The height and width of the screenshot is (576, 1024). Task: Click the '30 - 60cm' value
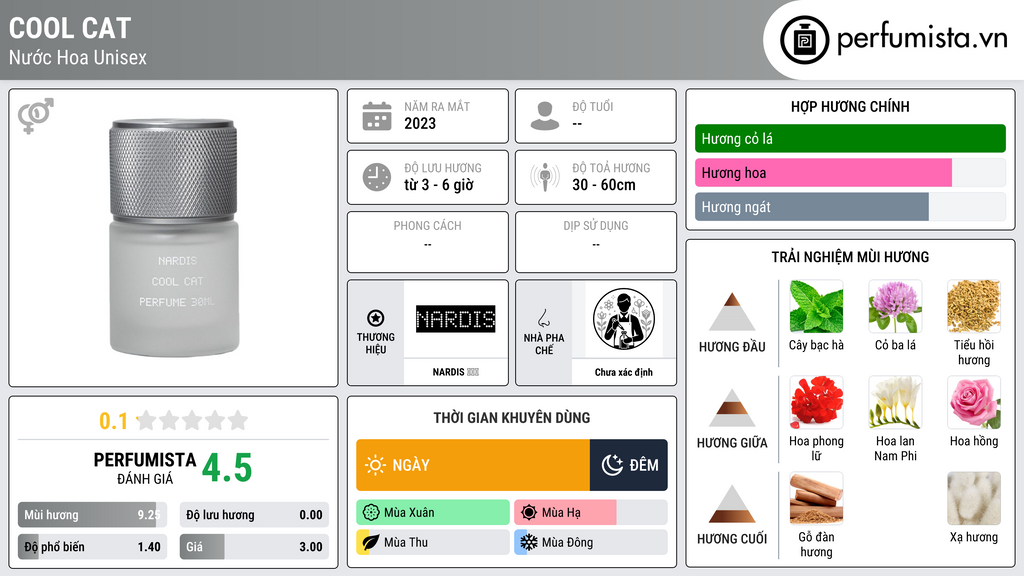click(604, 185)
